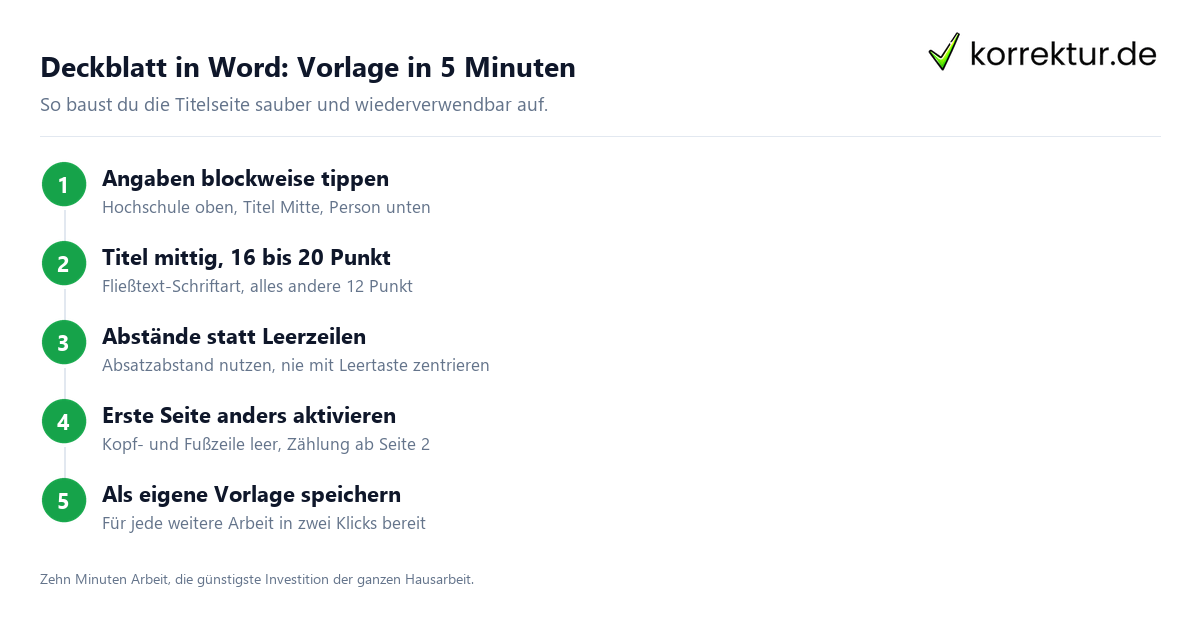Viewport: 1200px width, 630px height.
Task: Click the footer note Zehn Minuten Arbeit
Action: coord(257,579)
